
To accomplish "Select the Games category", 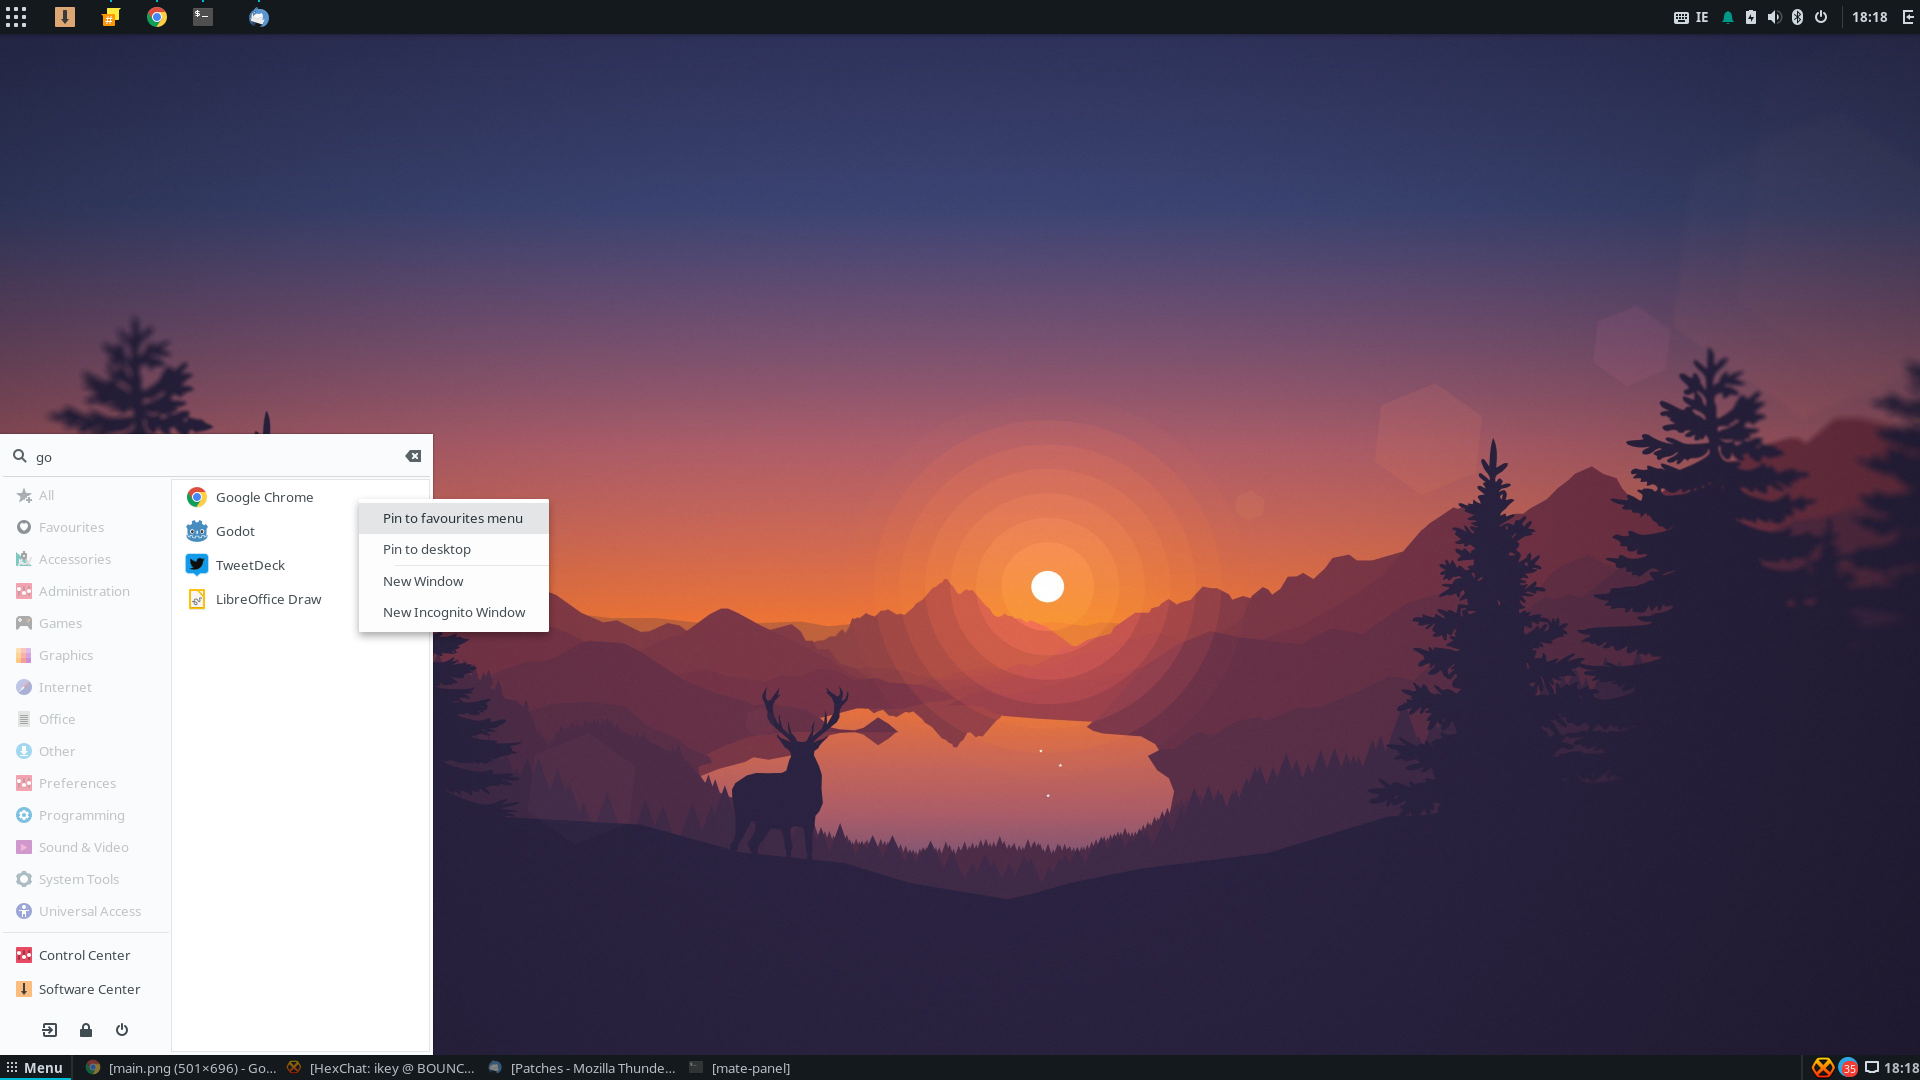I will (x=86, y=623).
